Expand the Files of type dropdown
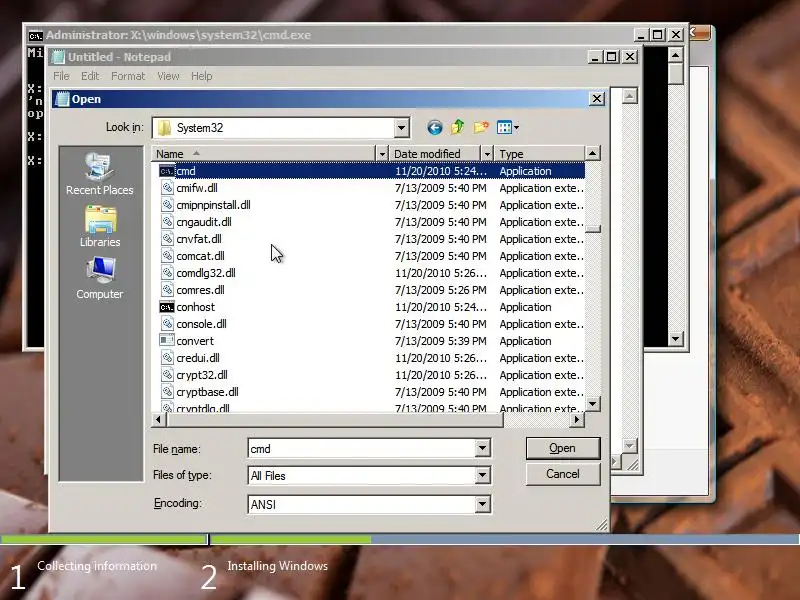800x600 pixels. [482, 476]
